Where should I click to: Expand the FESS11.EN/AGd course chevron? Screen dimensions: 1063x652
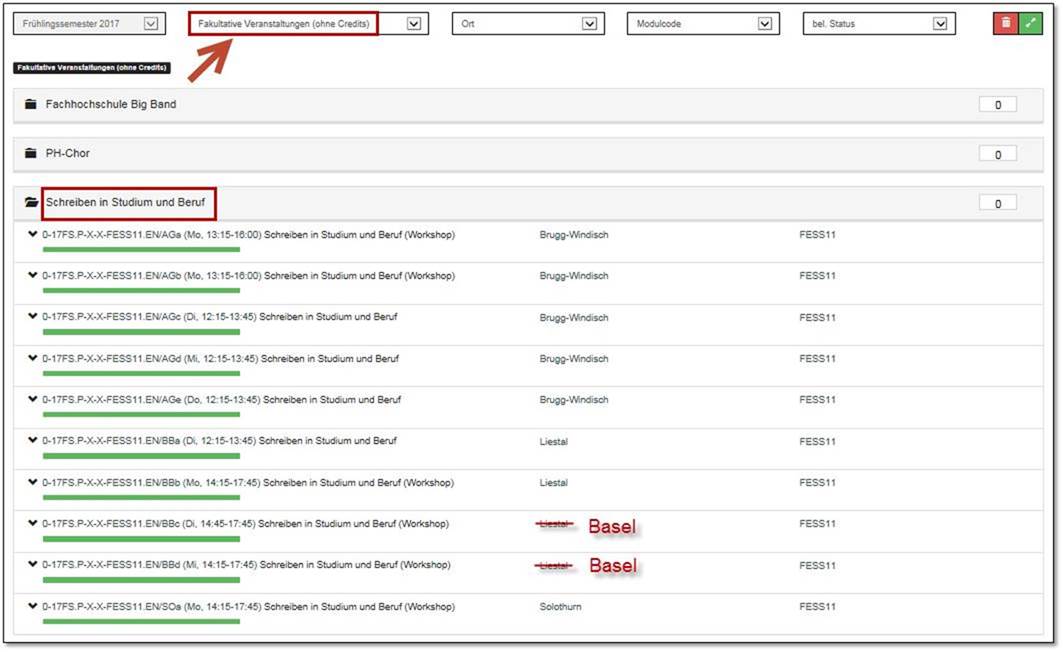[x=33, y=358]
